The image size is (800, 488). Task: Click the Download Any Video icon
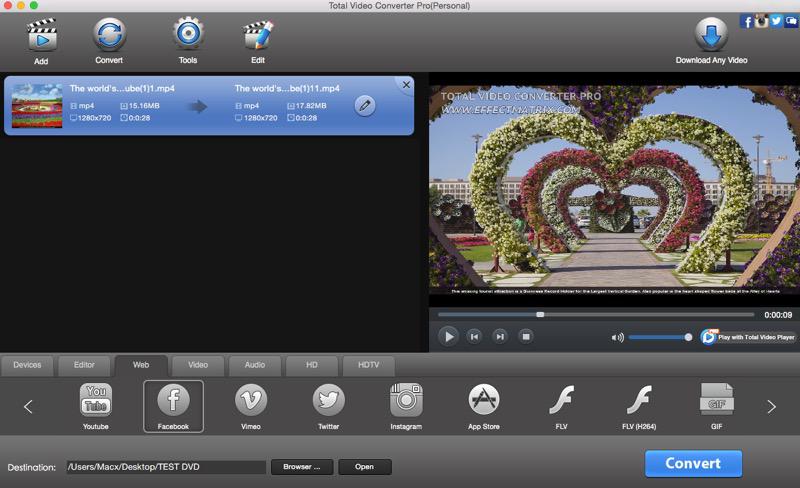click(x=711, y=34)
